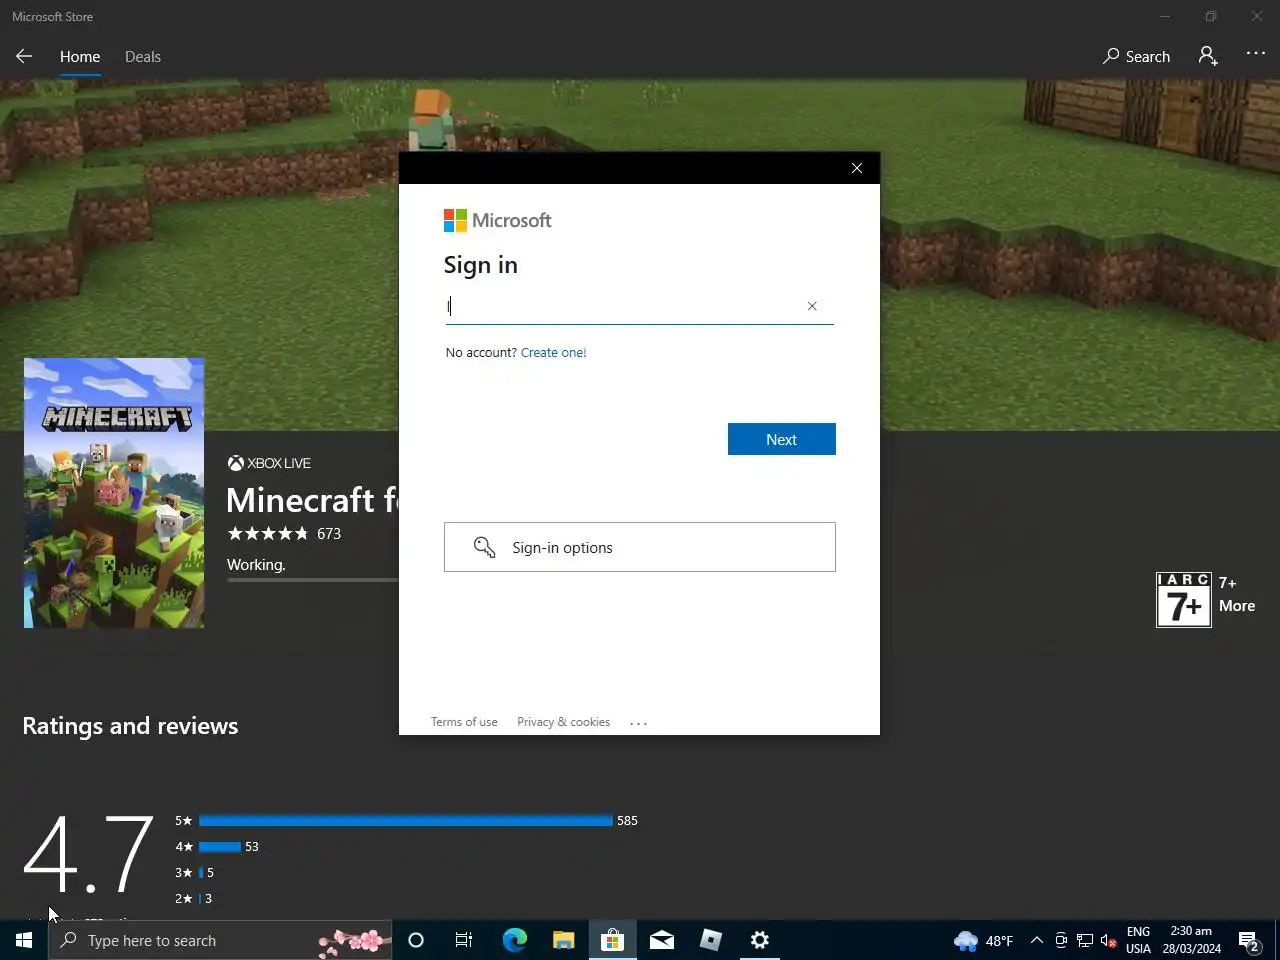Open the Windows Start menu
1280x960 pixels.
[24, 940]
